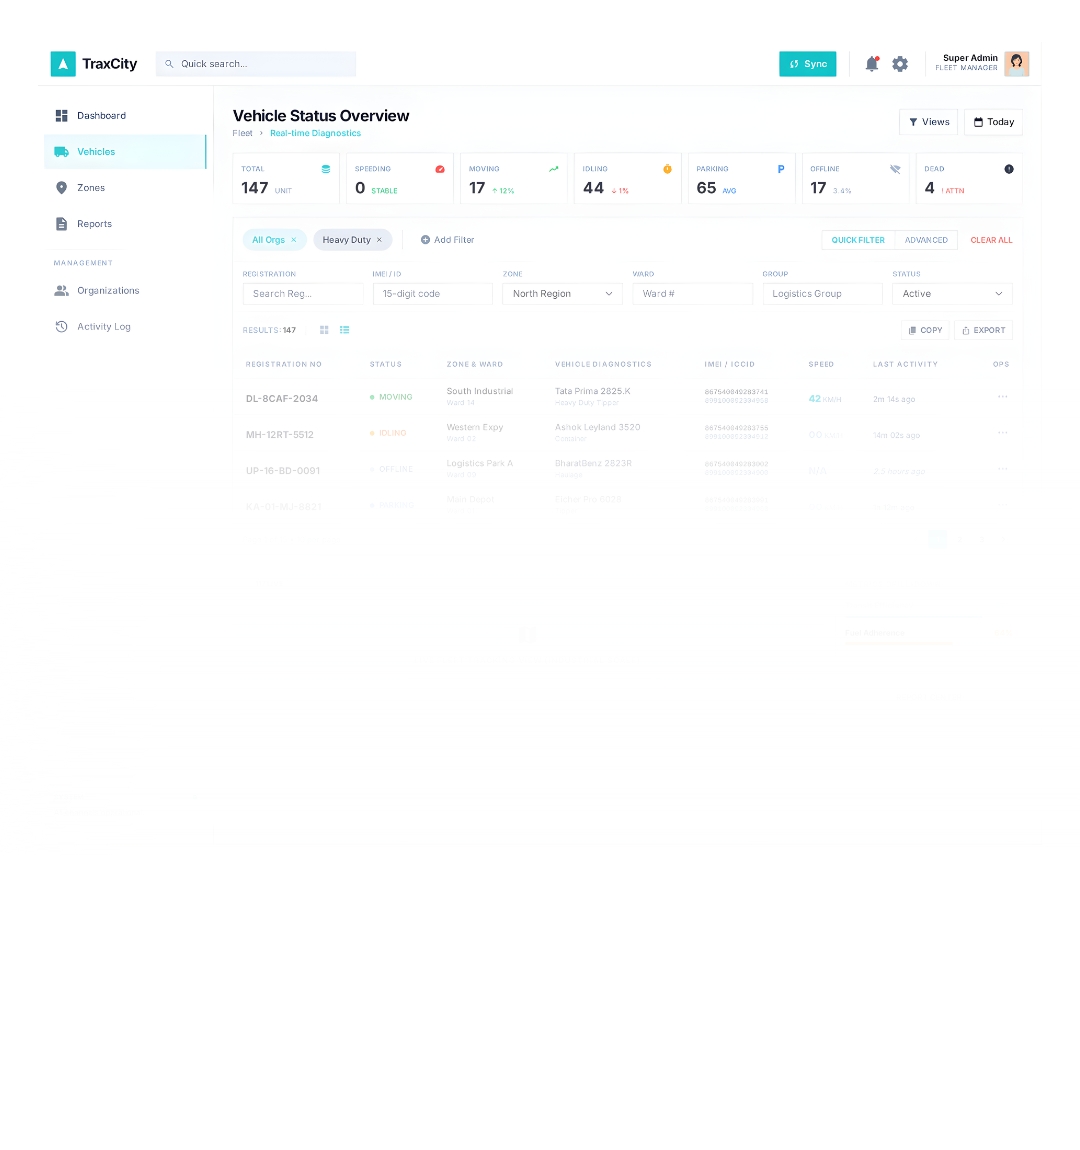This screenshot has height=1150, width=1080.
Task: Sort by Speed column header
Action: click(x=820, y=365)
